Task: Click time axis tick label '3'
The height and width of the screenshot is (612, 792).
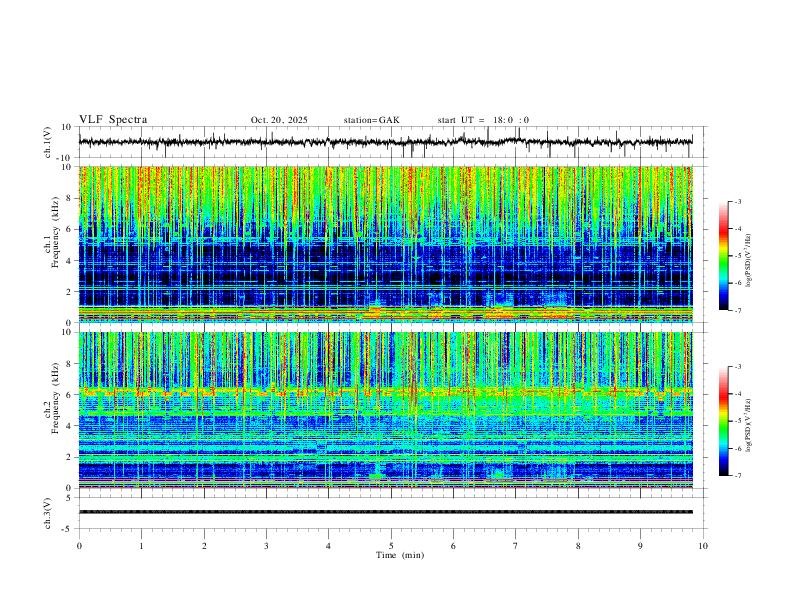Action: (266, 546)
